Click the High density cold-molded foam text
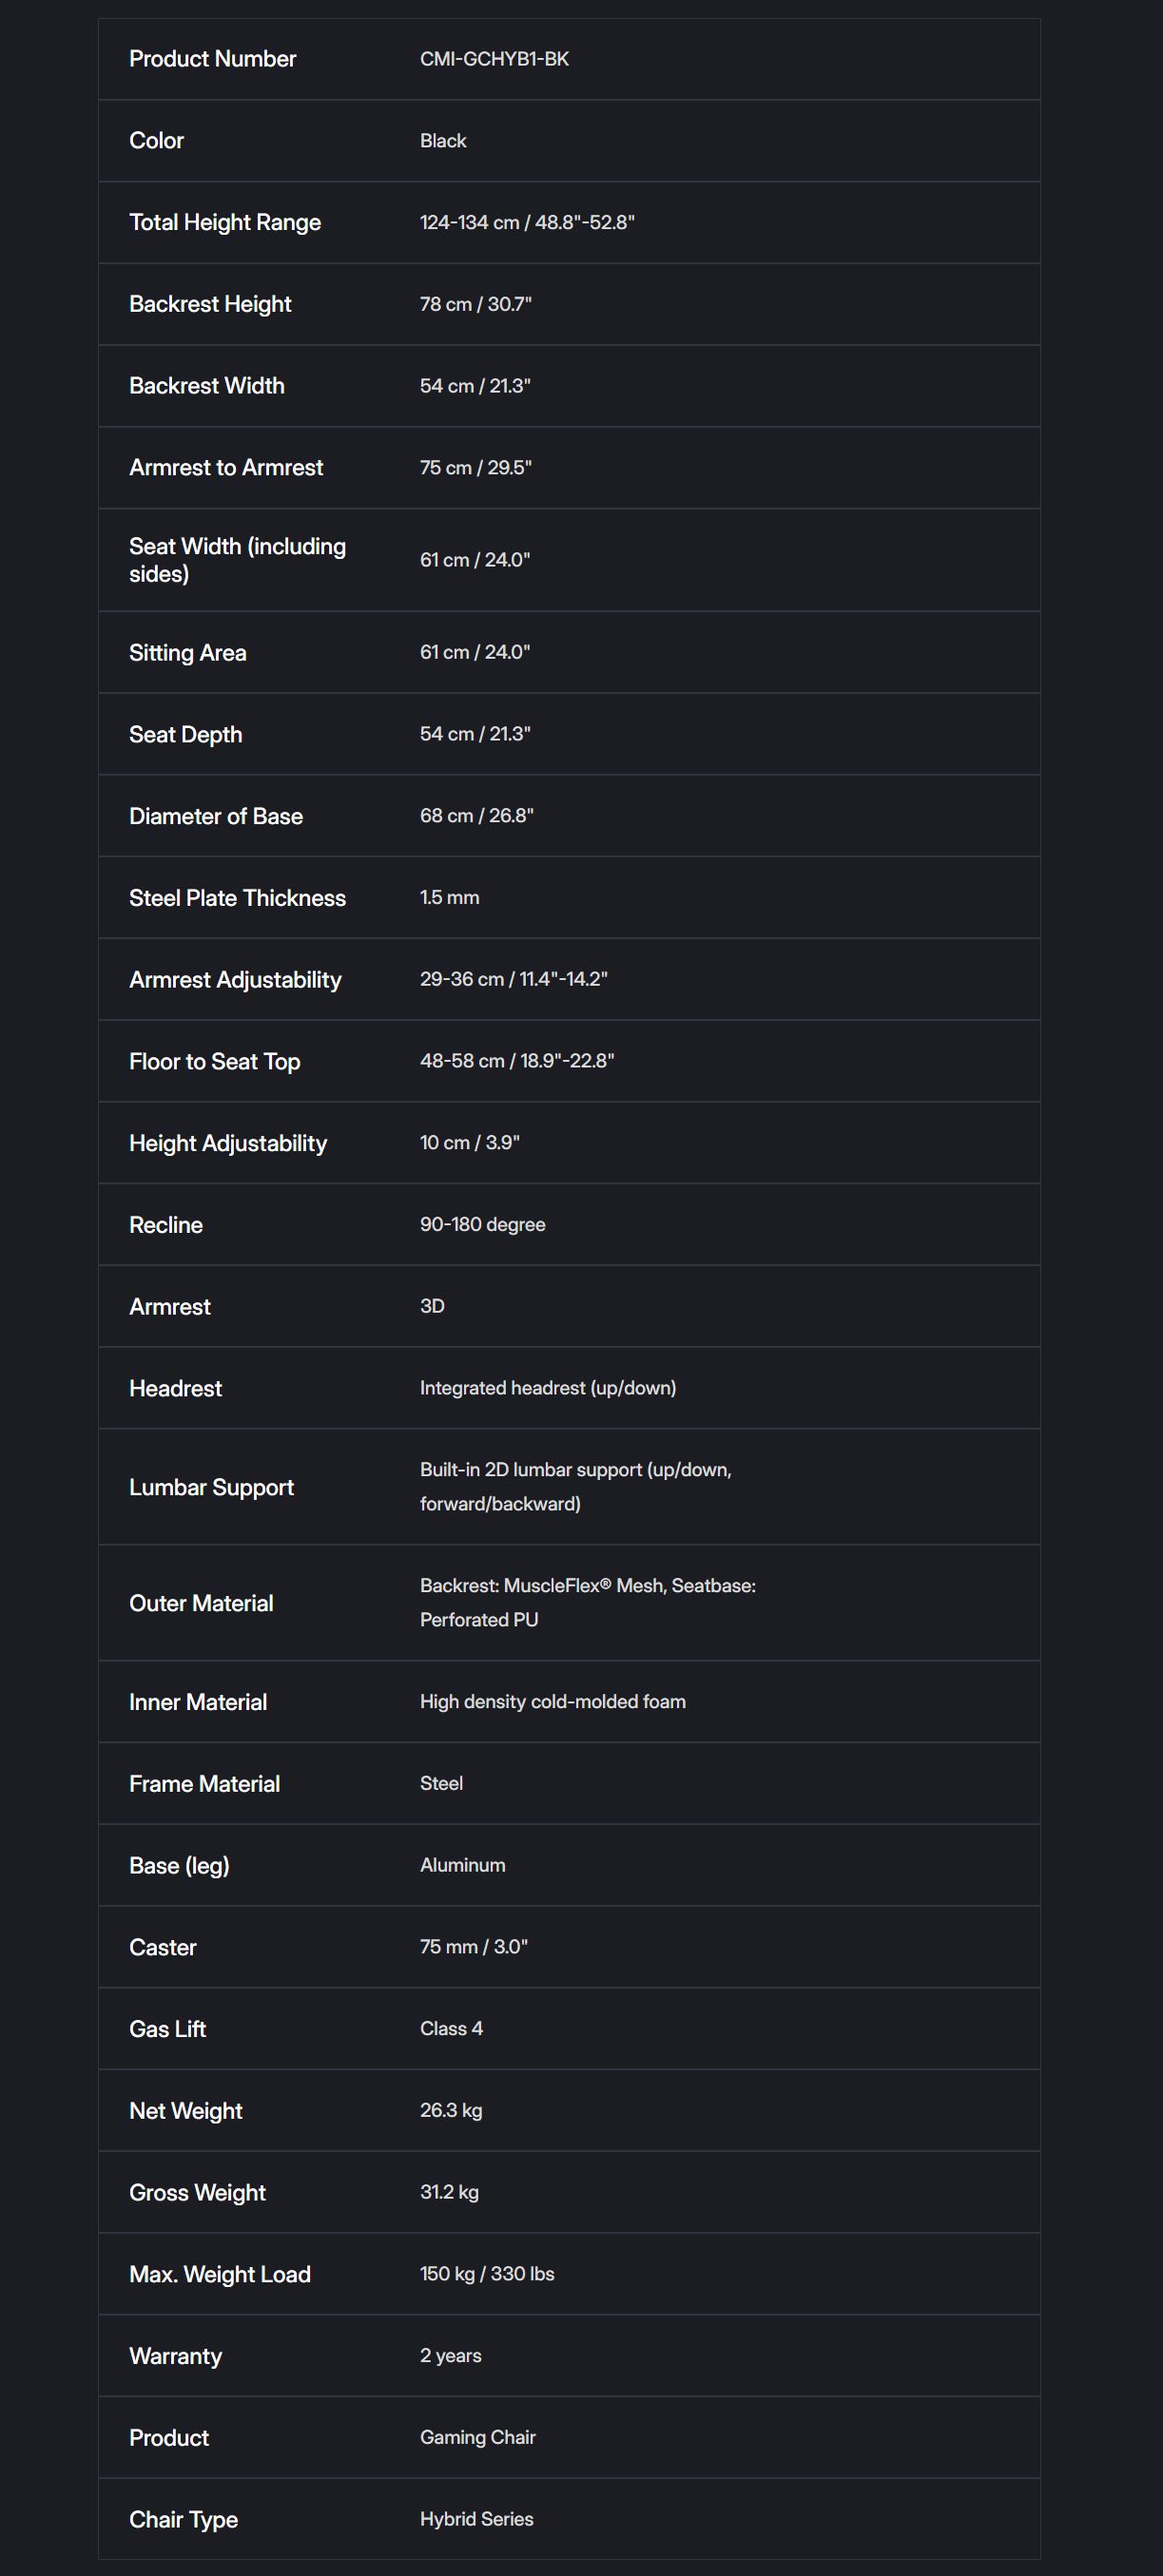This screenshot has height=2576, width=1163. click(552, 1701)
